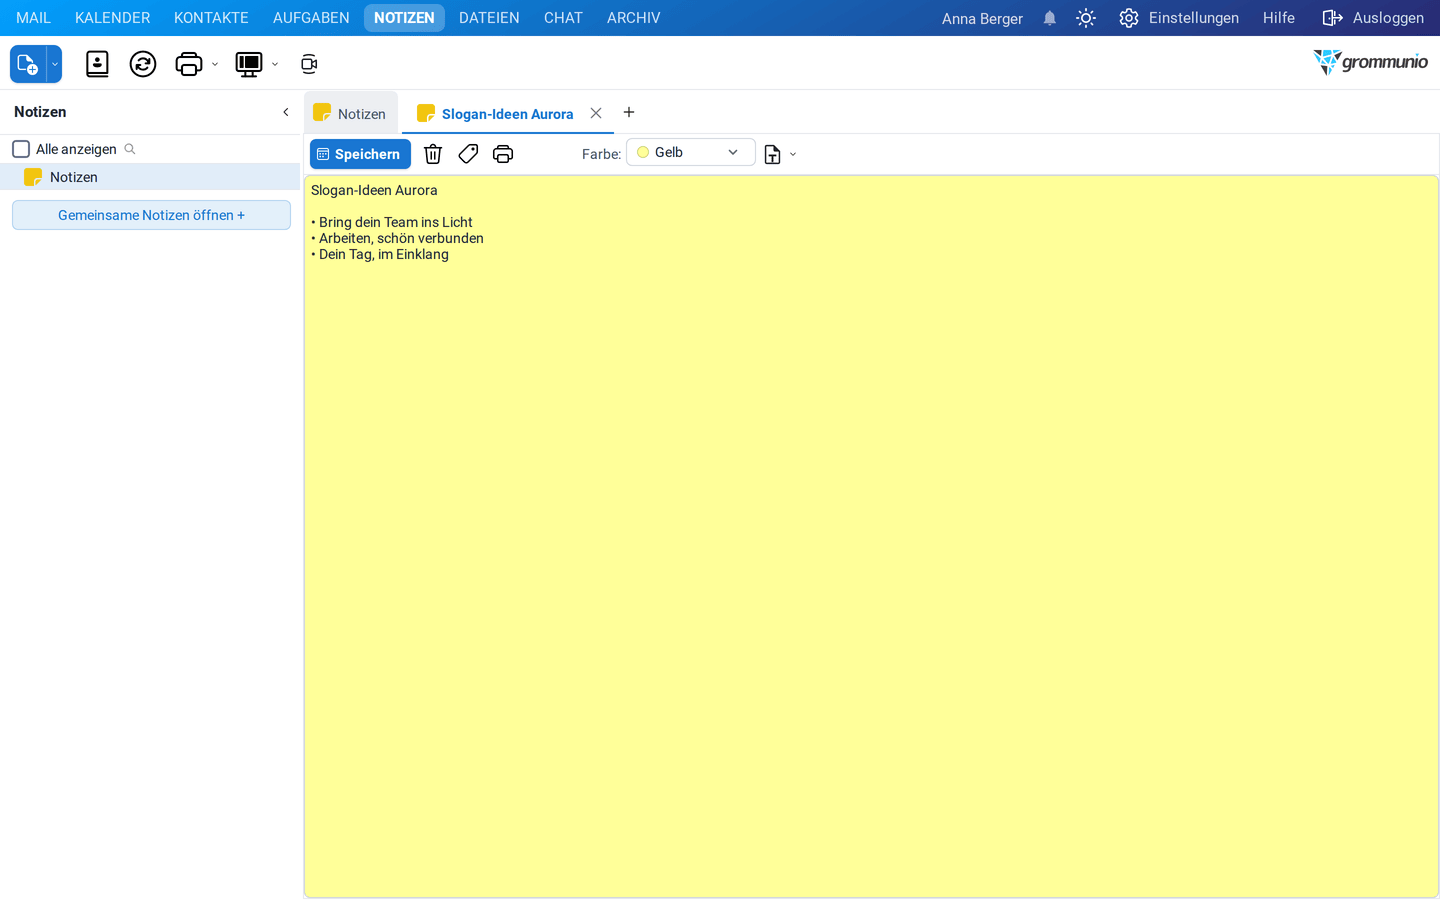This screenshot has width=1440, height=900.
Task: Switch to the Notizen tab
Action: pos(350,113)
